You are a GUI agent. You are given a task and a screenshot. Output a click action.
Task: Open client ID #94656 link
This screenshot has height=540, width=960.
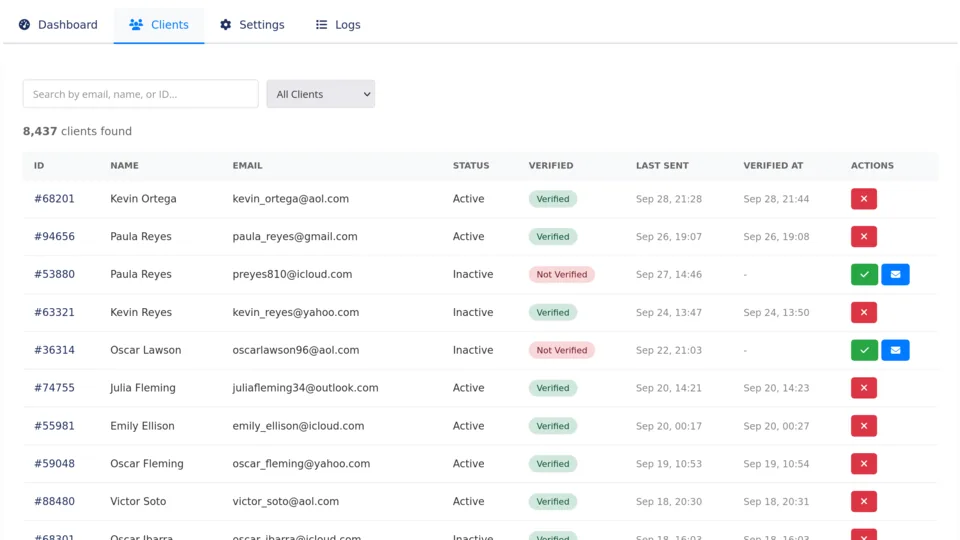[x=54, y=237]
